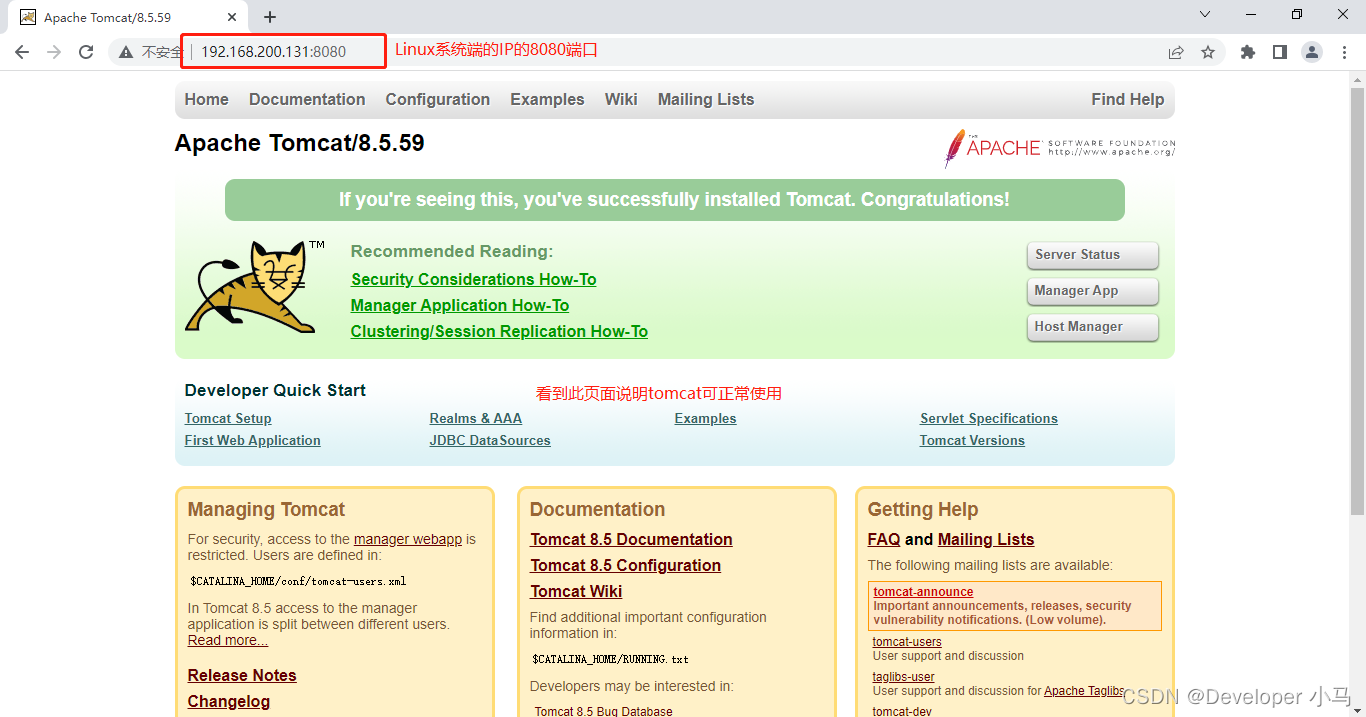The width and height of the screenshot is (1366, 717).
Task: Click the browser back arrow
Action: pos(22,52)
